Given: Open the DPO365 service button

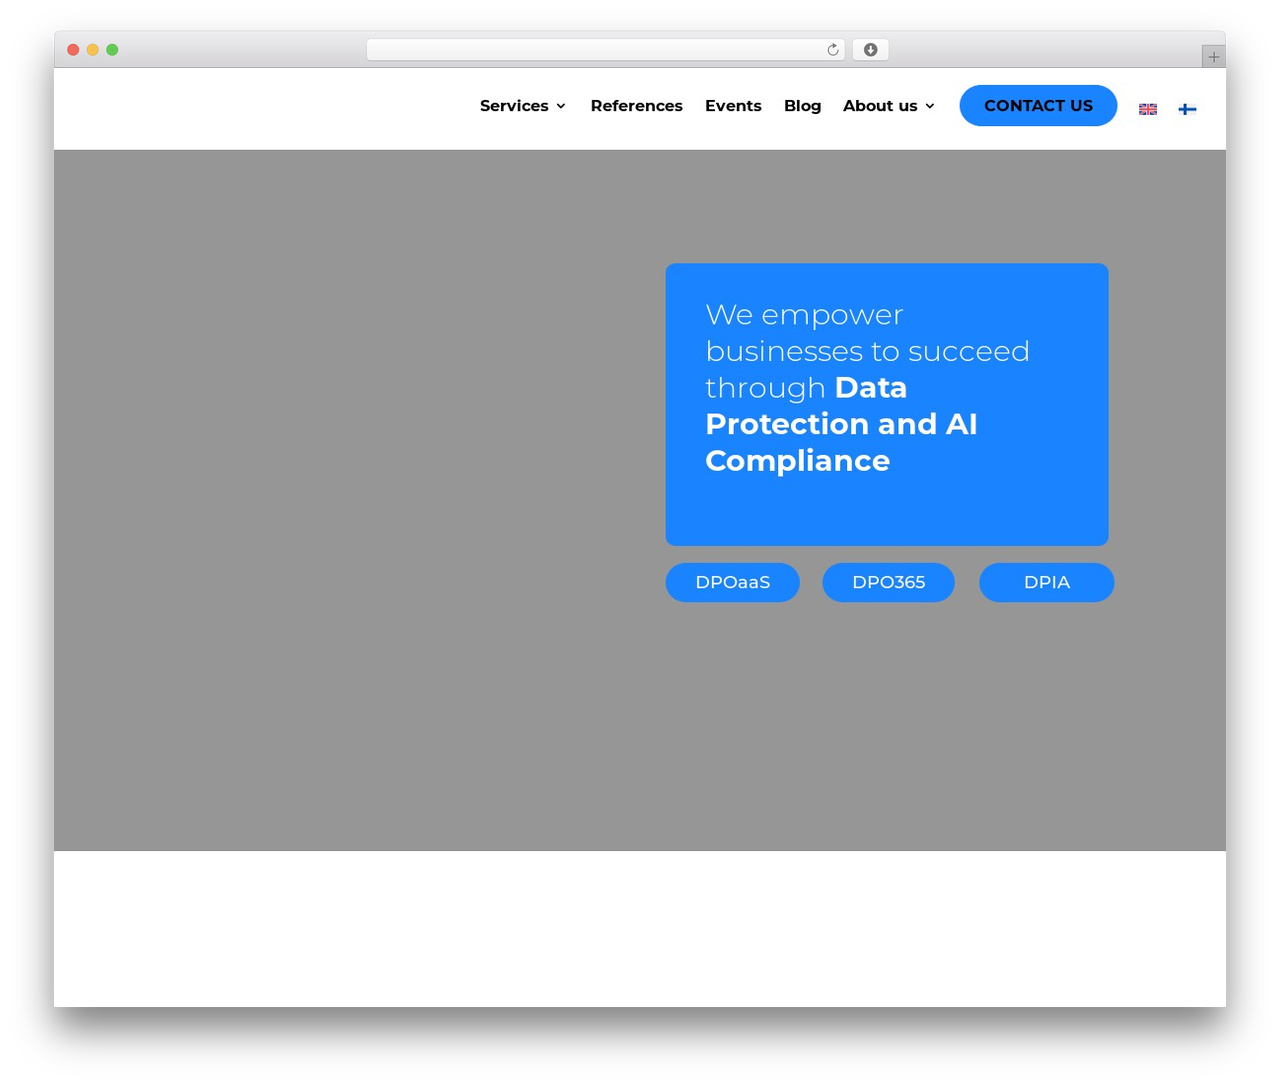Looking at the screenshot, I should pos(889,583).
